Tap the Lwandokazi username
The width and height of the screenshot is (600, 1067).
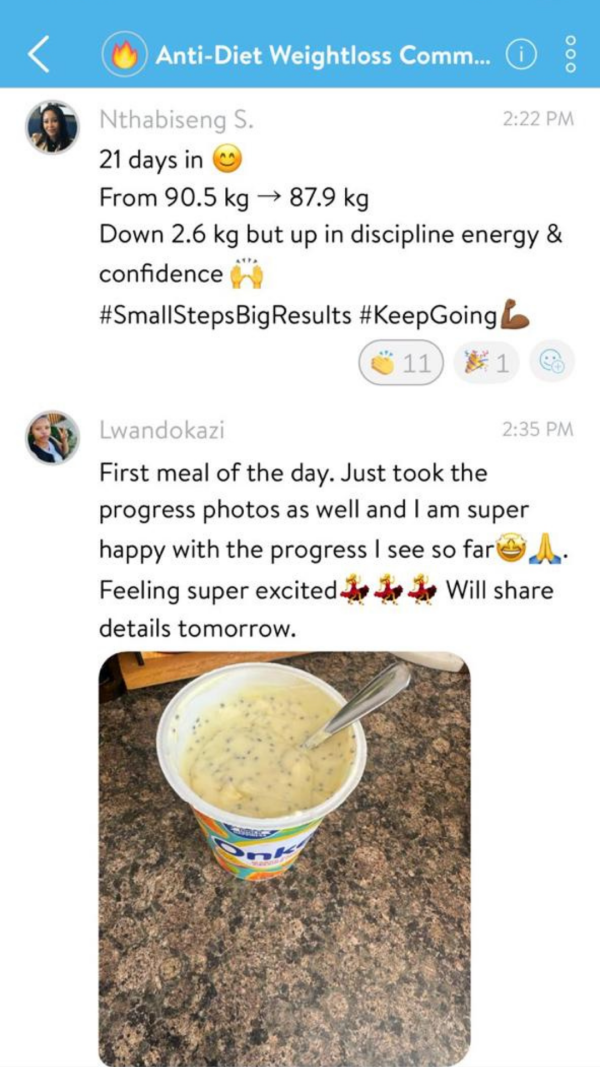click(x=162, y=430)
